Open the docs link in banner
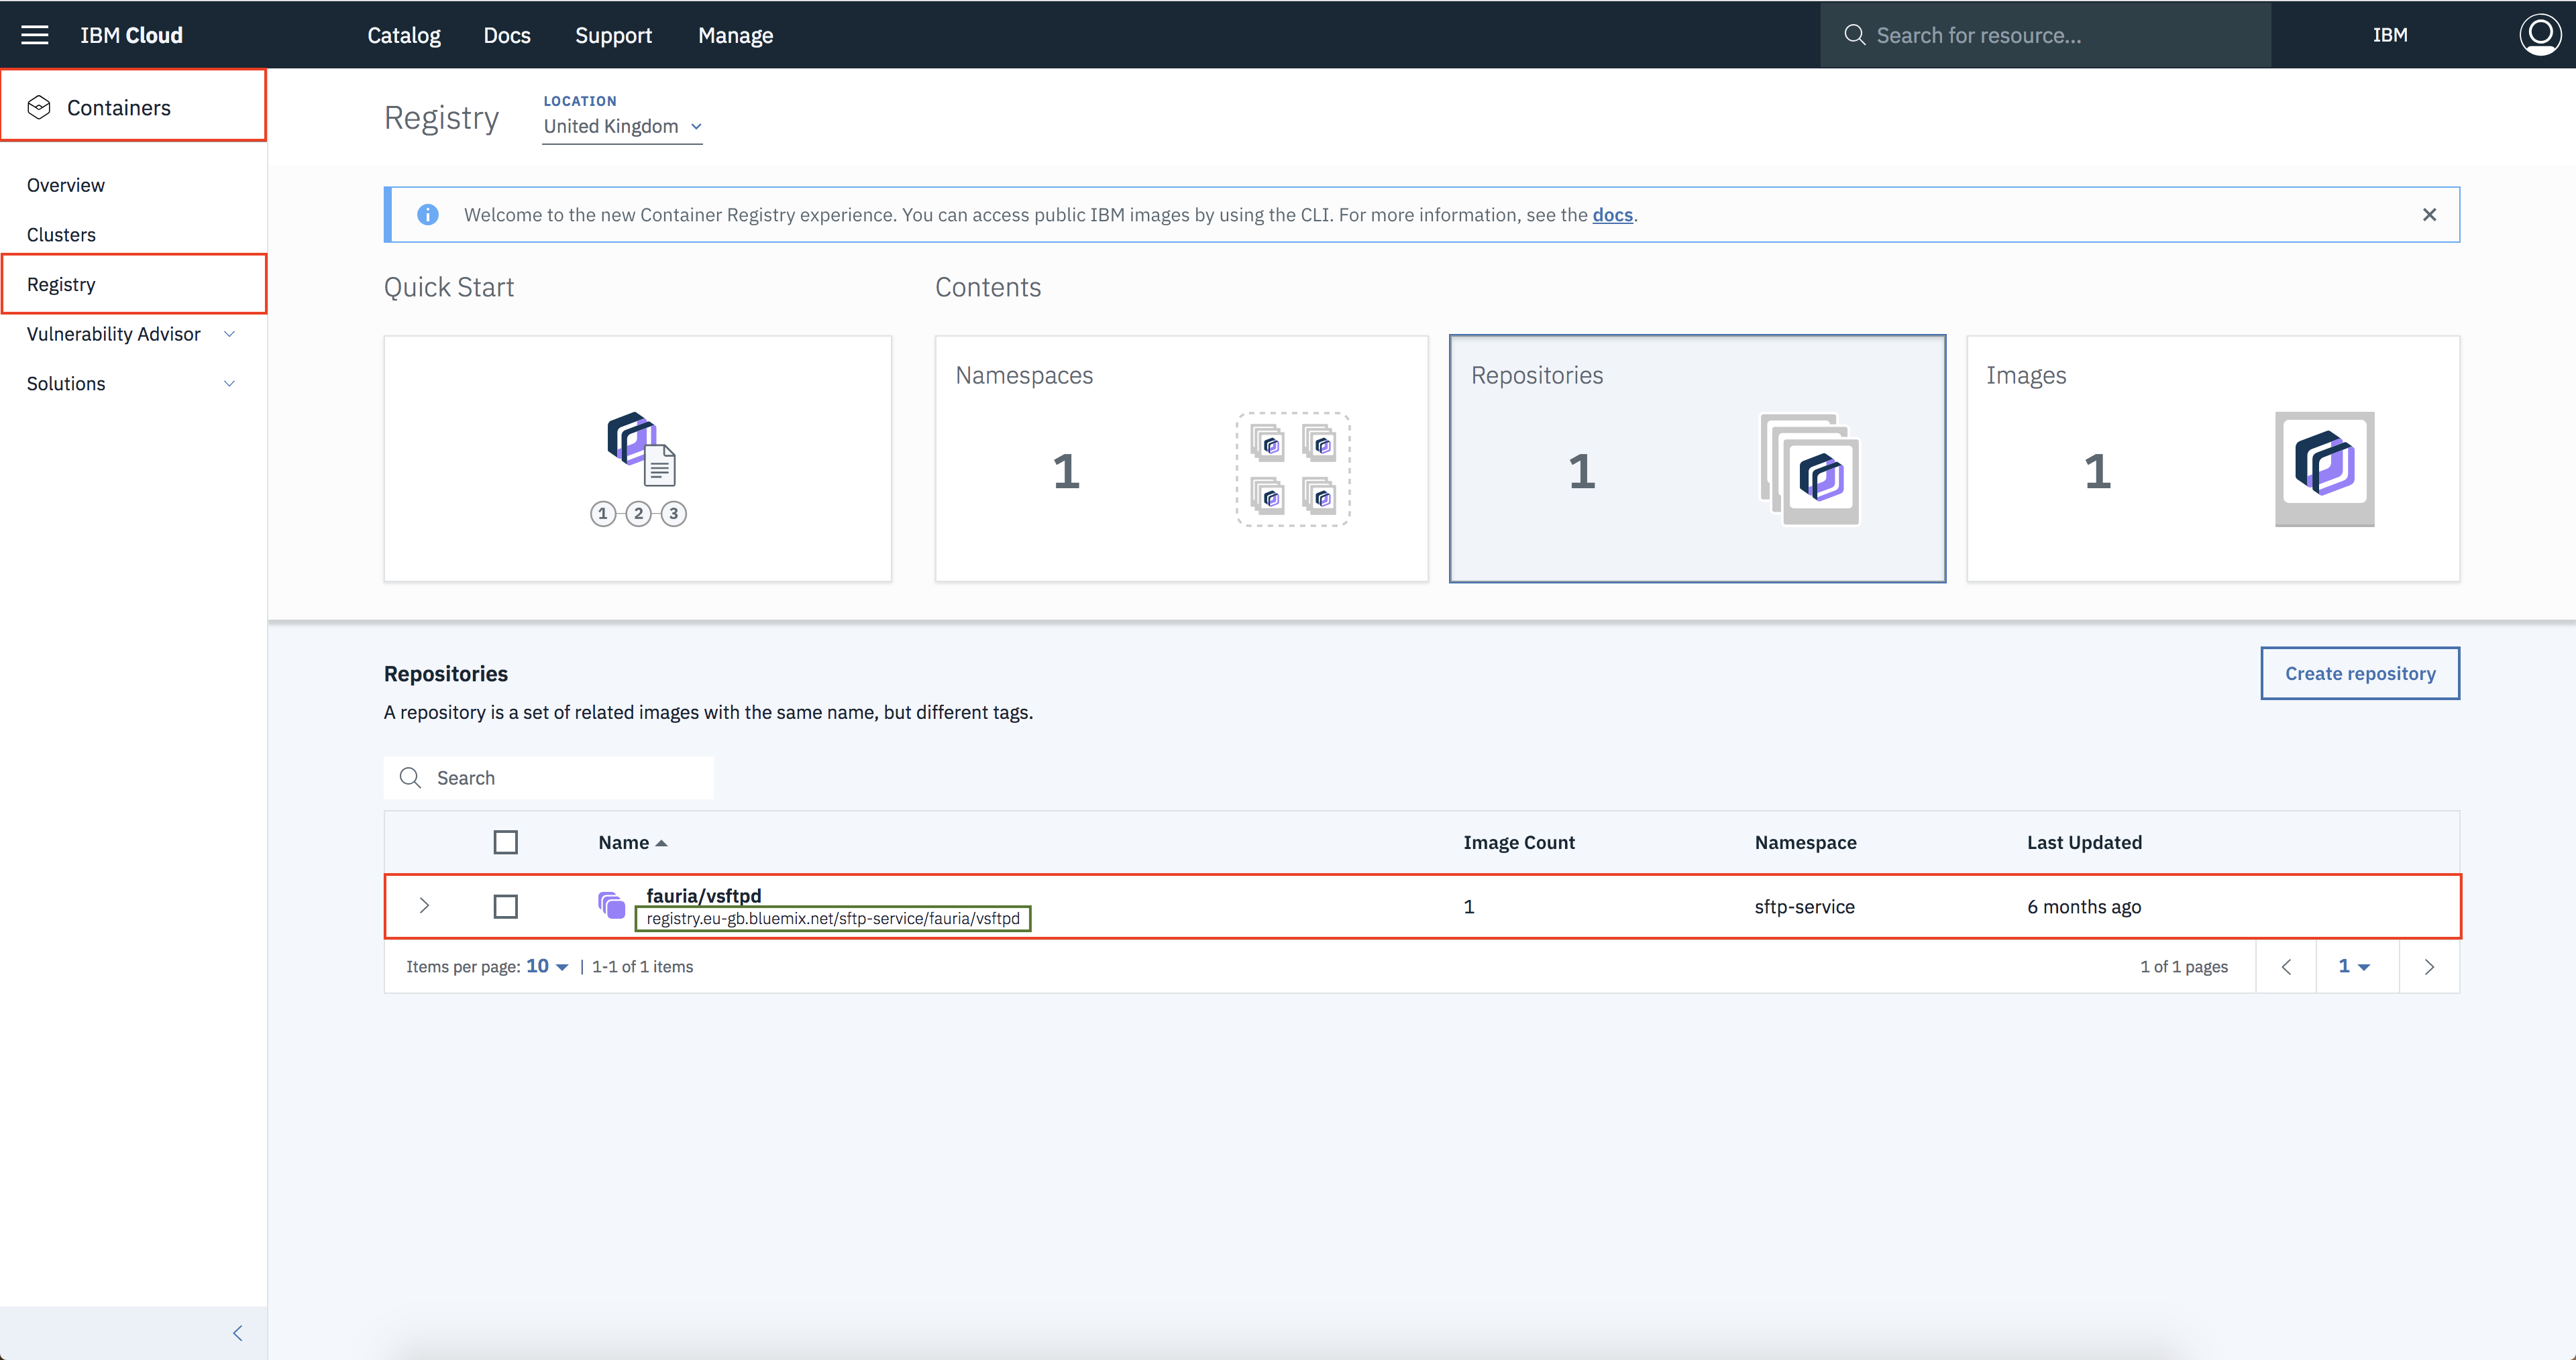 point(1611,215)
